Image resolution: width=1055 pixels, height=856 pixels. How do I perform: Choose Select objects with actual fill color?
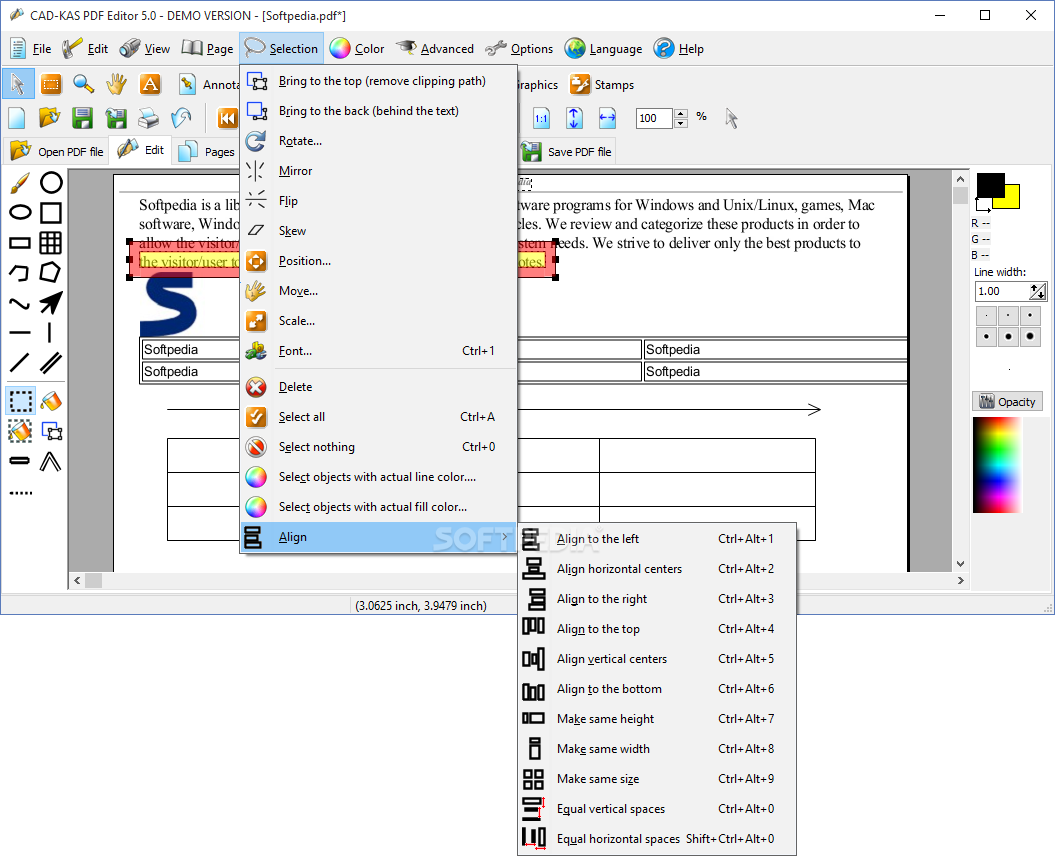pos(378,507)
